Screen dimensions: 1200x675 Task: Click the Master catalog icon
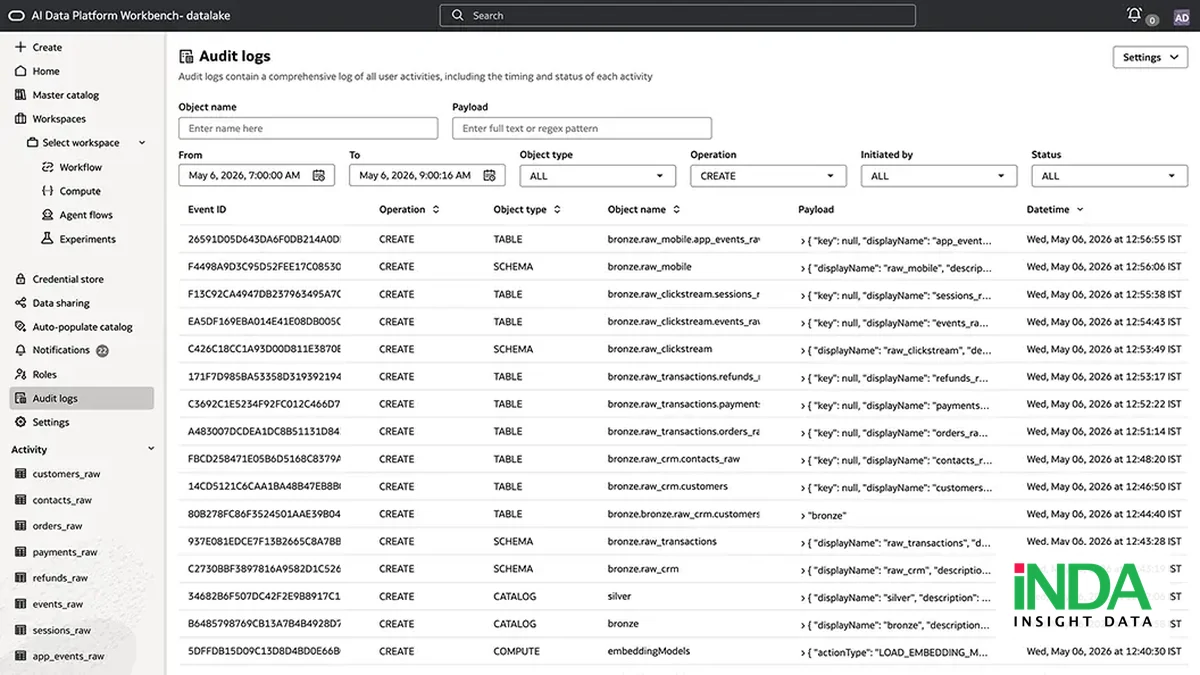[x=21, y=95]
